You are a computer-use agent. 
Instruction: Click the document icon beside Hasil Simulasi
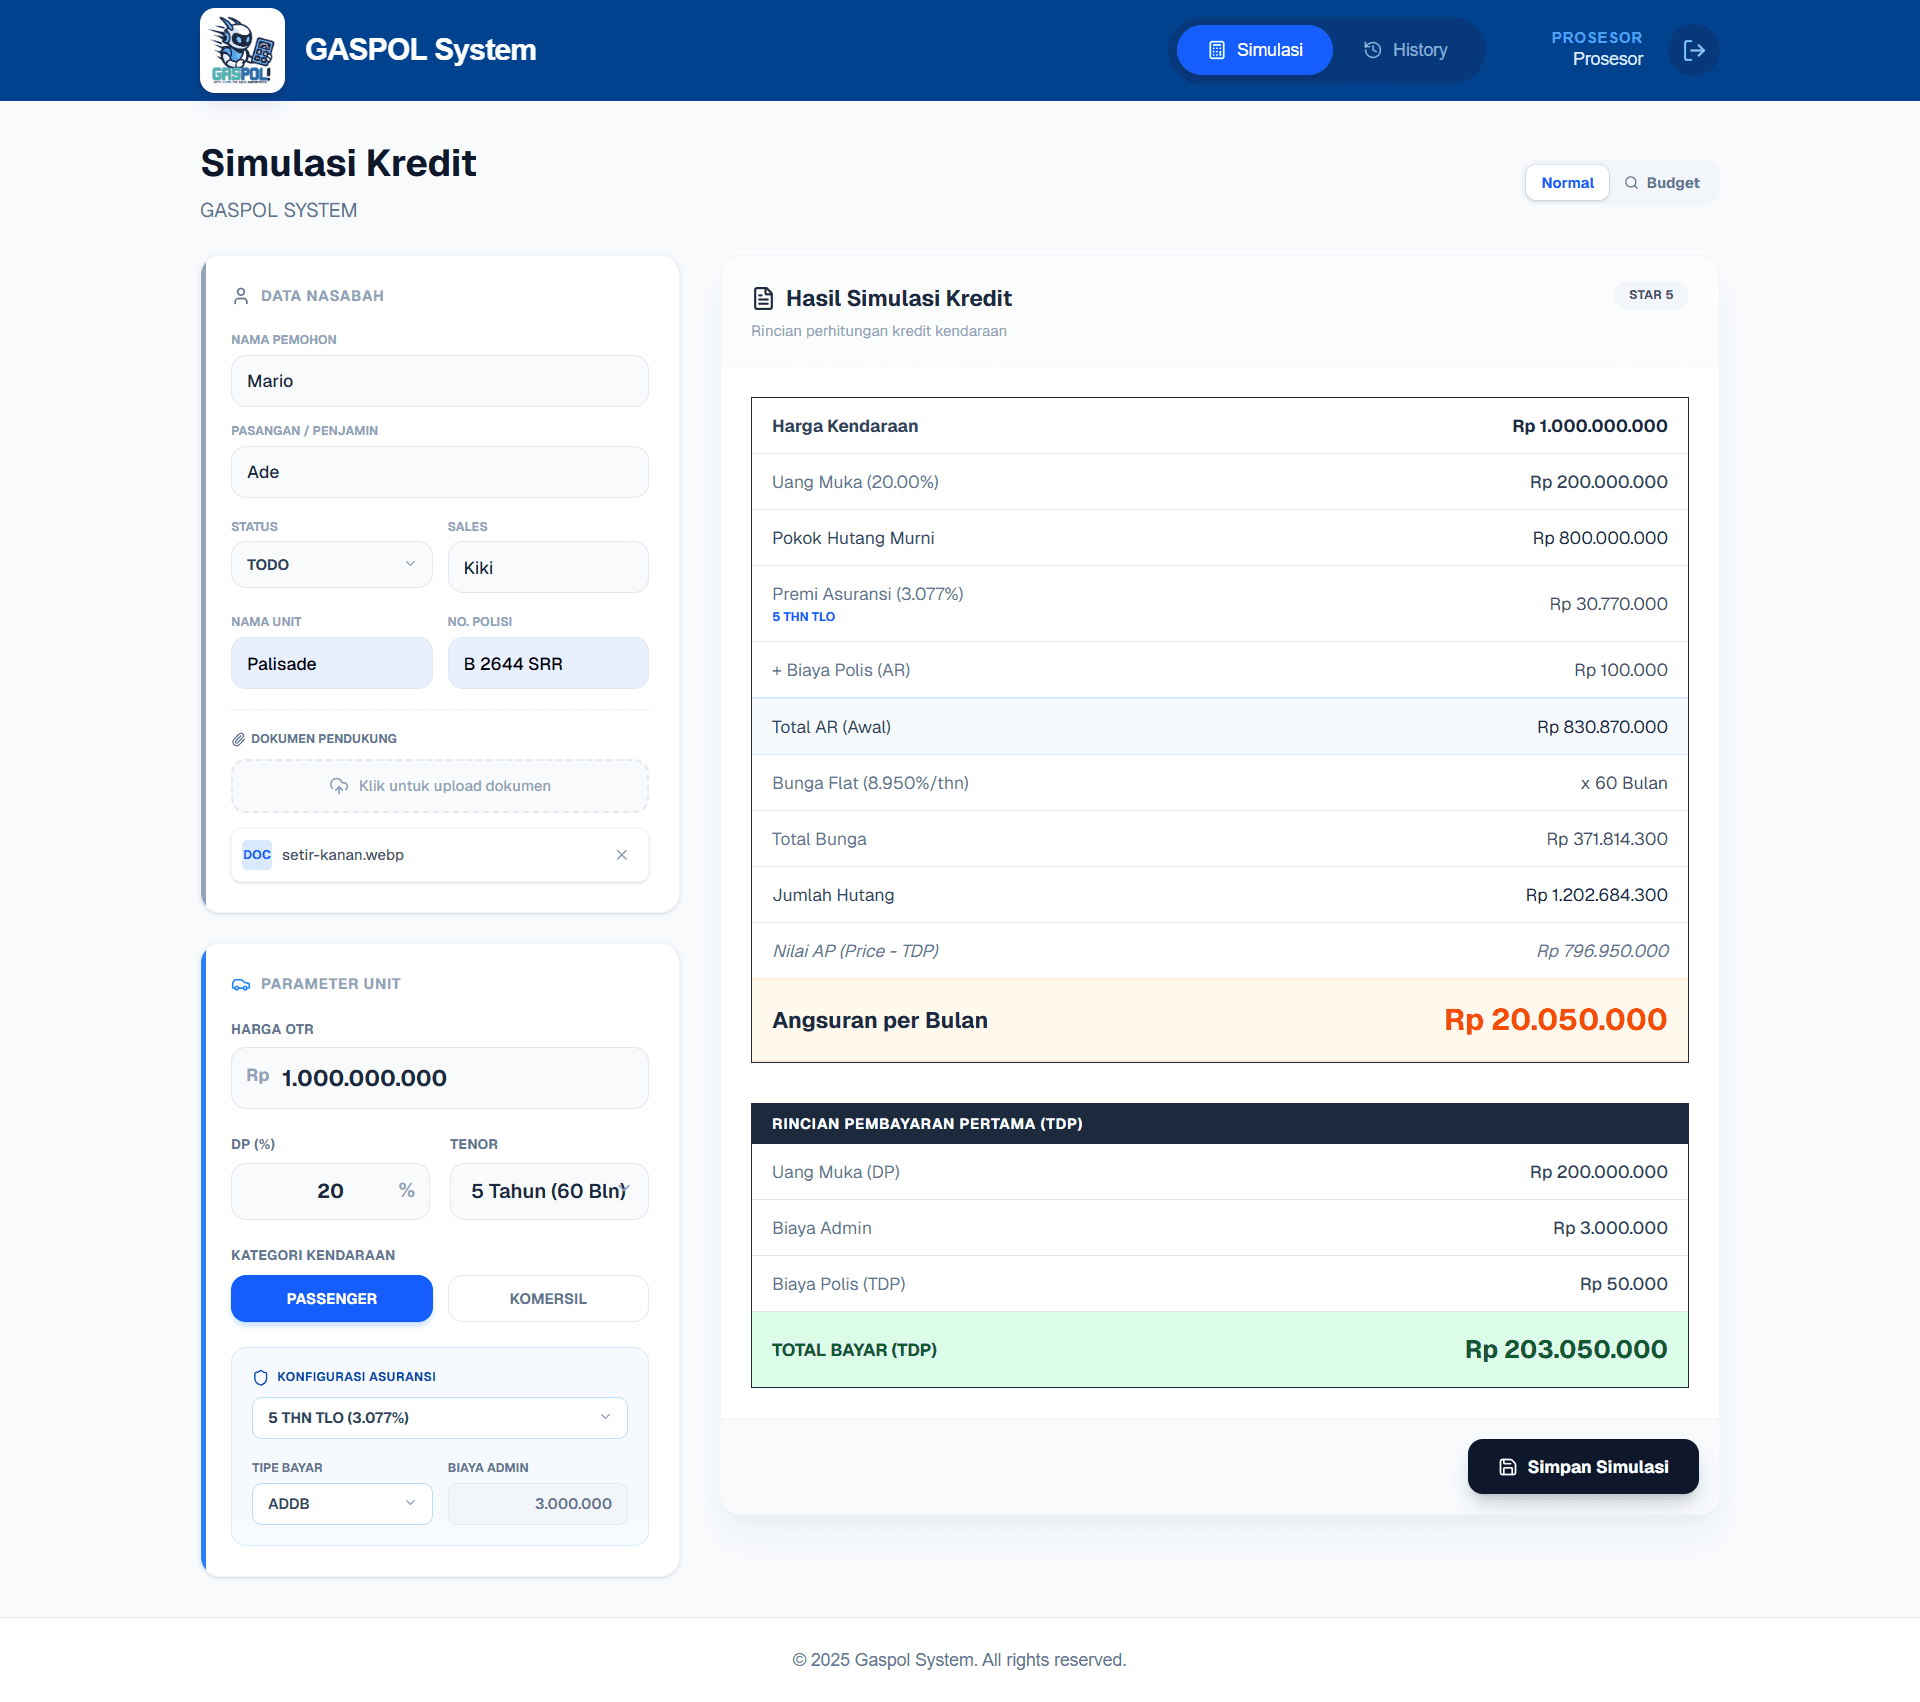(763, 298)
